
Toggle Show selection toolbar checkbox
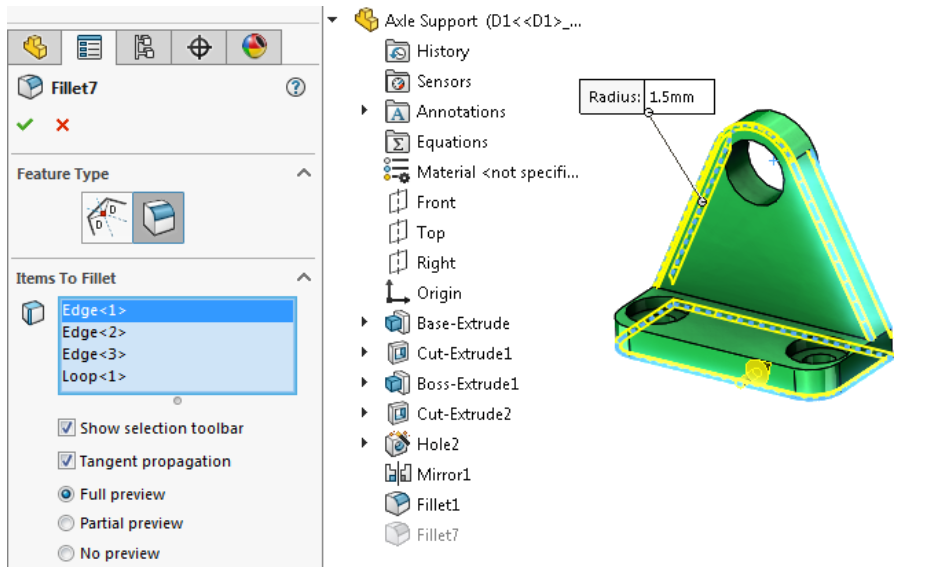click(x=67, y=428)
